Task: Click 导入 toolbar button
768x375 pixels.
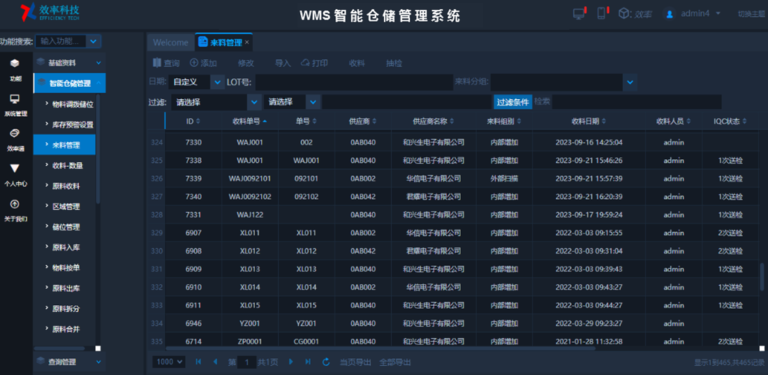Action: [283, 63]
